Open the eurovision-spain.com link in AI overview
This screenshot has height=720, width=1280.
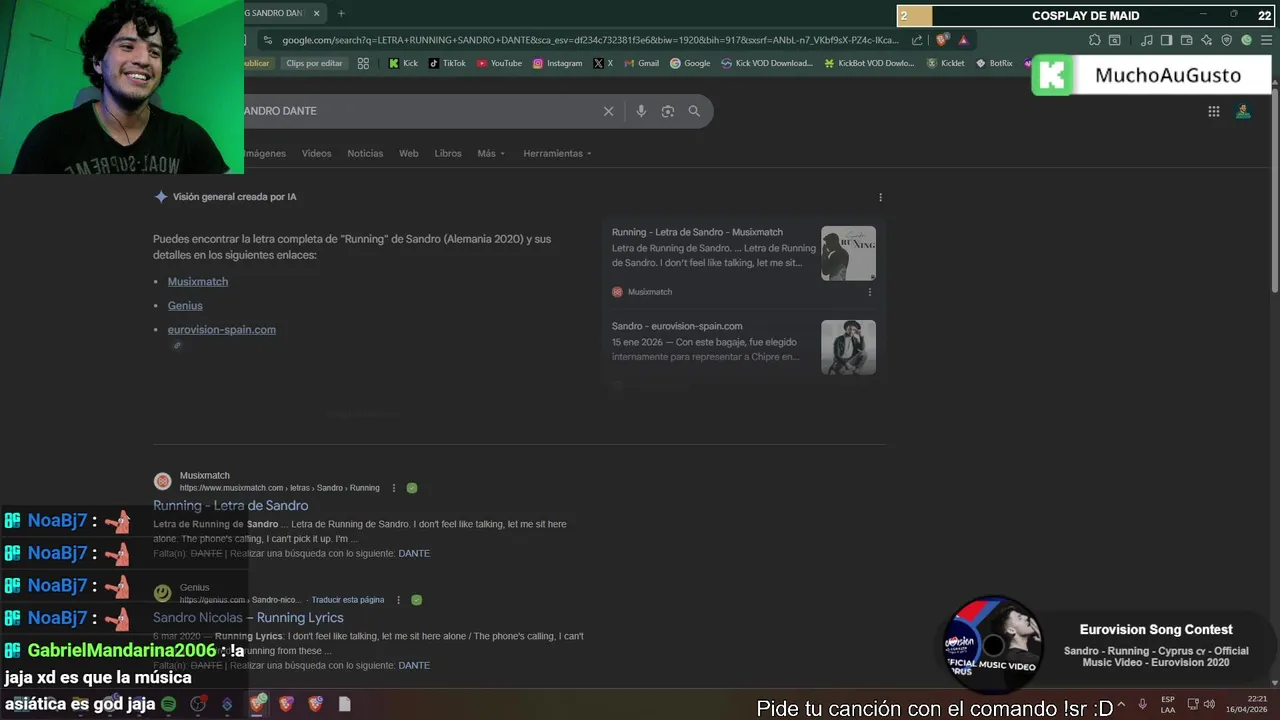point(222,330)
